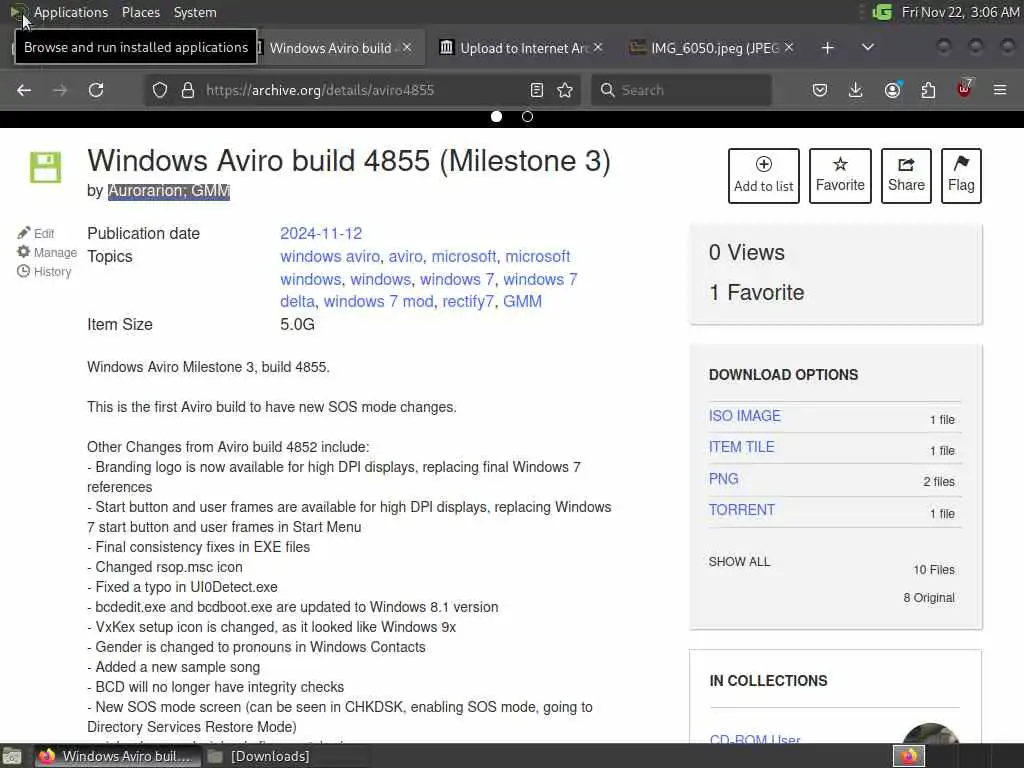This screenshot has height=768, width=1024.
Task: Open the CD-ROM User collection link
Action: coord(755,738)
